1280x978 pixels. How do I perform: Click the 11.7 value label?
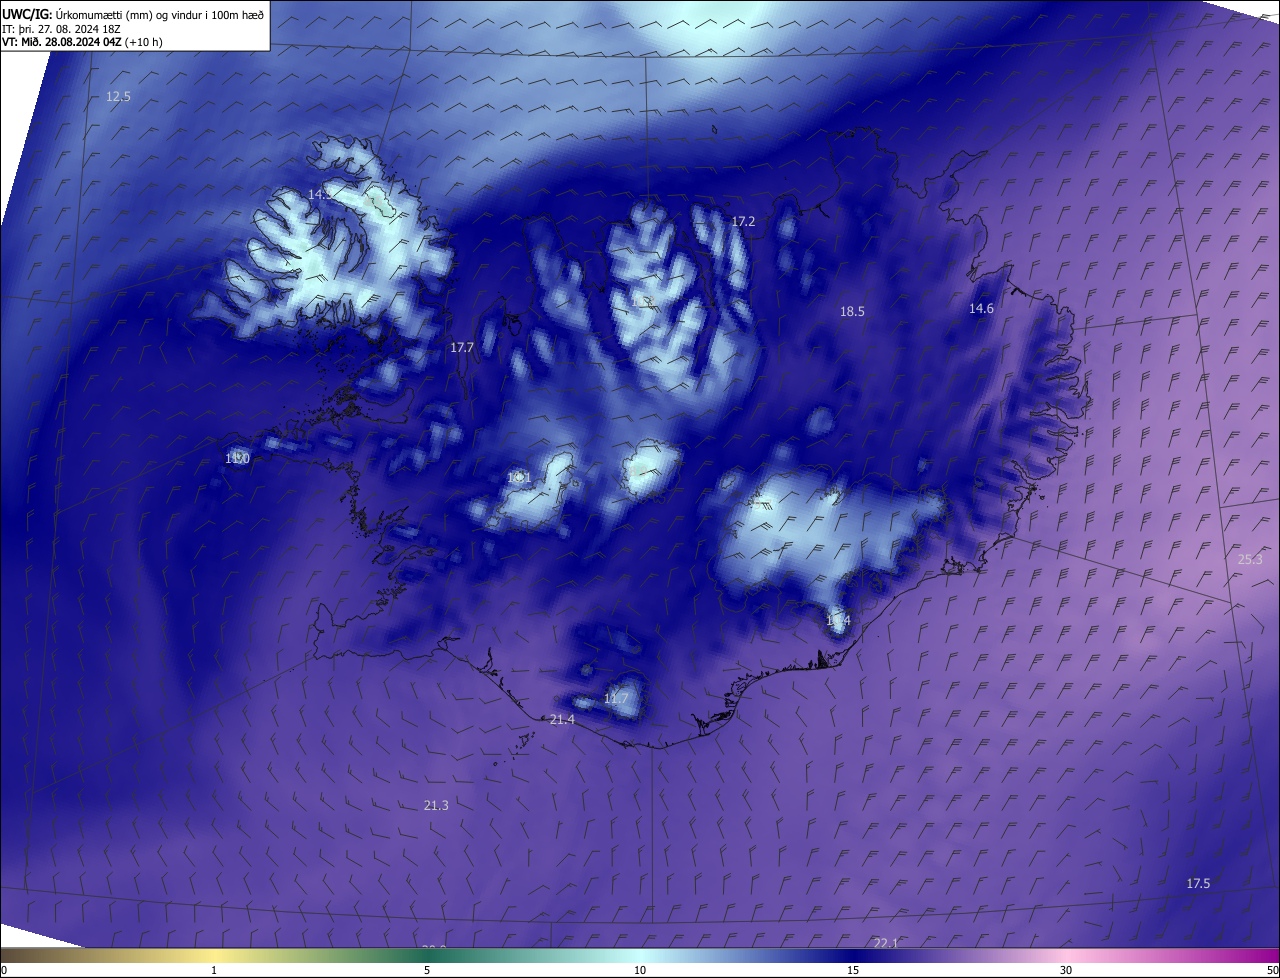[616, 699]
